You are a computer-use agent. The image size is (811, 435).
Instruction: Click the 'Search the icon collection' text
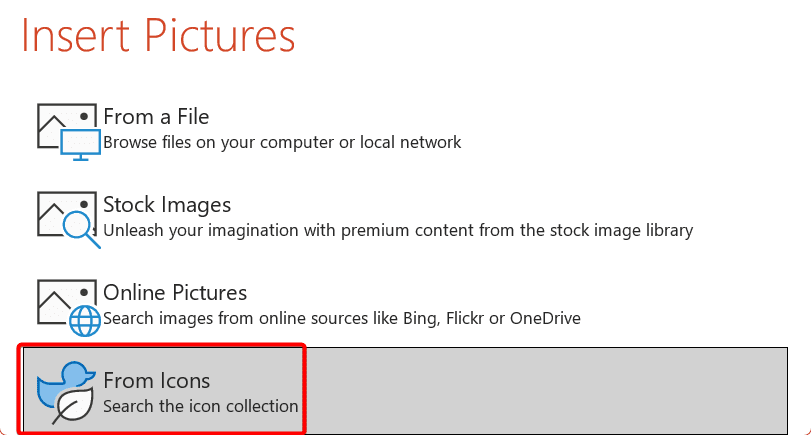pyautogui.click(x=201, y=406)
